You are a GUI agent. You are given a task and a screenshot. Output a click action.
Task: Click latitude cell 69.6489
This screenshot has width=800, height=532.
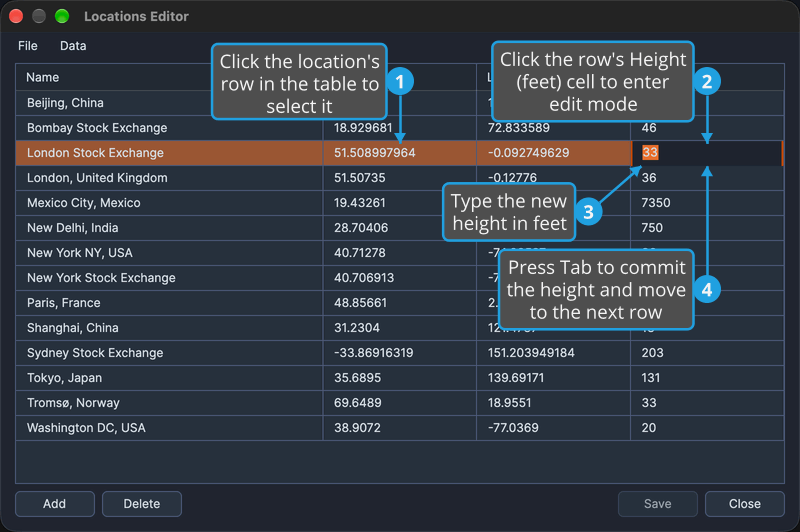(x=399, y=402)
